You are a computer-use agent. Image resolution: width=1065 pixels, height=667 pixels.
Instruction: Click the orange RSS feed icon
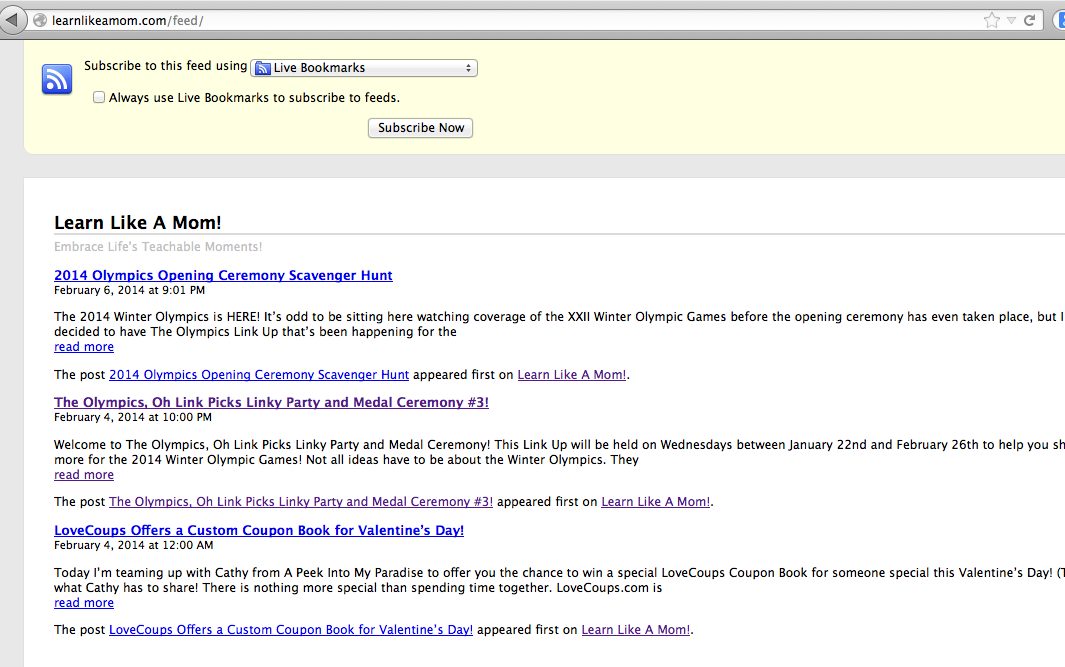click(57, 79)
